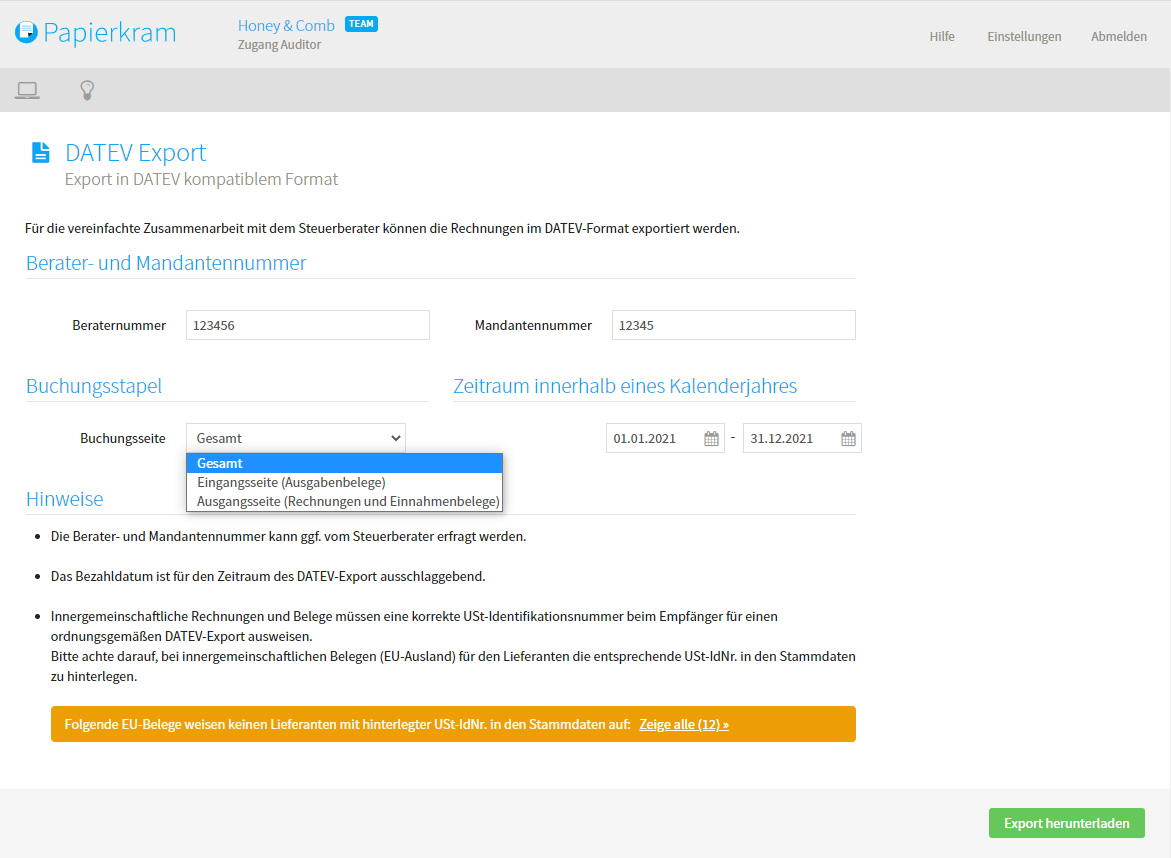
Task: Click the end date field 31.12.2021
Action: (792, 438)
